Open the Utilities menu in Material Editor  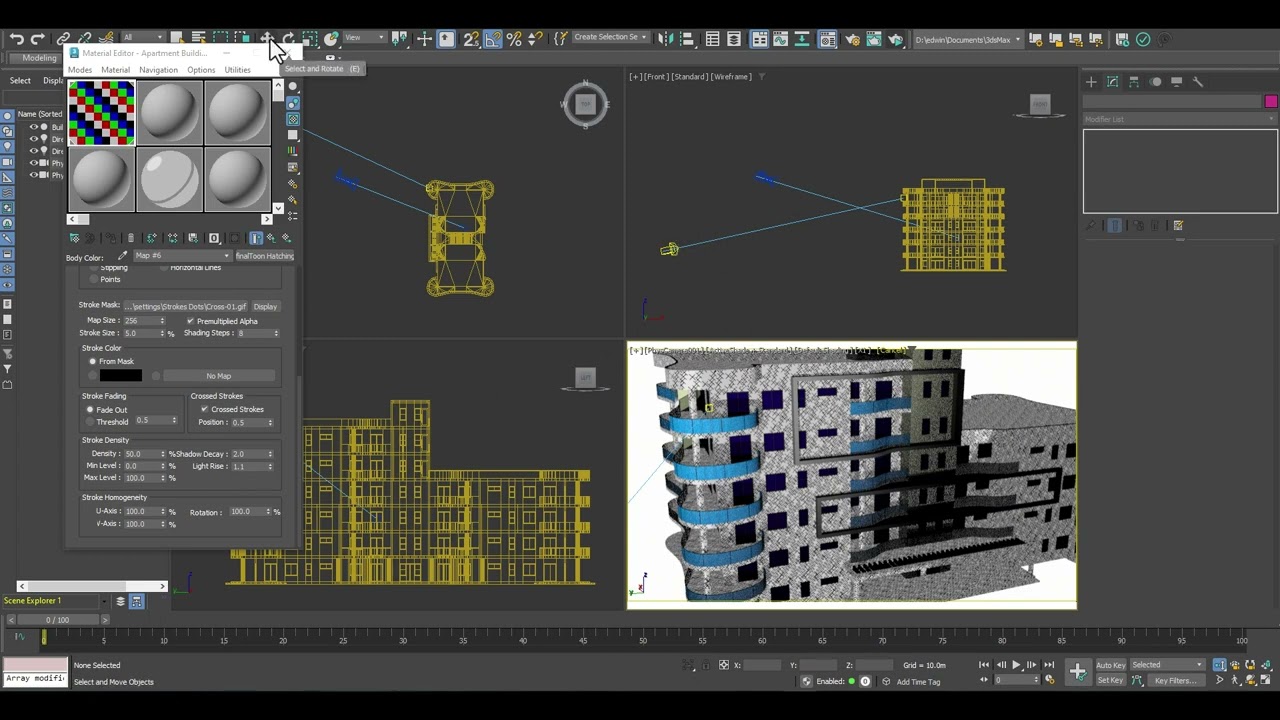click(237, 70)
